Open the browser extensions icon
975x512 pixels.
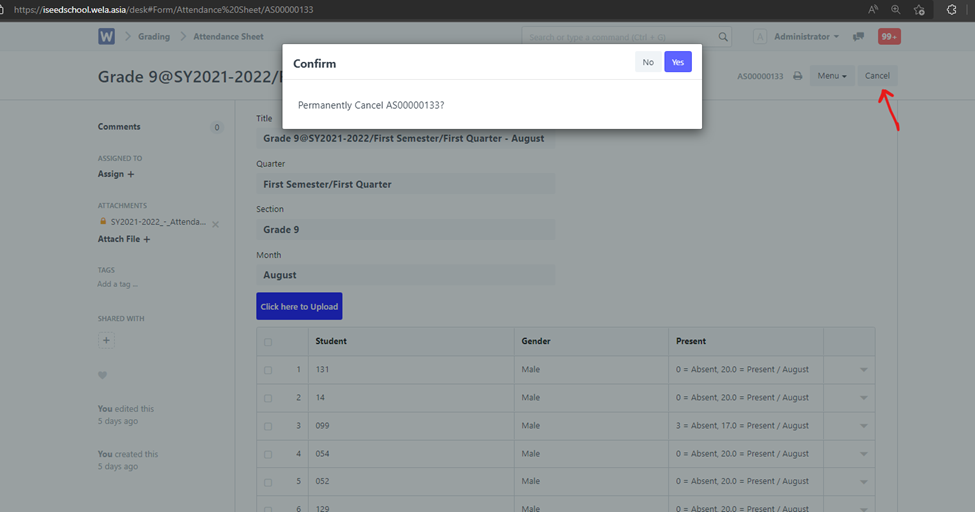(x=952, y=9)
